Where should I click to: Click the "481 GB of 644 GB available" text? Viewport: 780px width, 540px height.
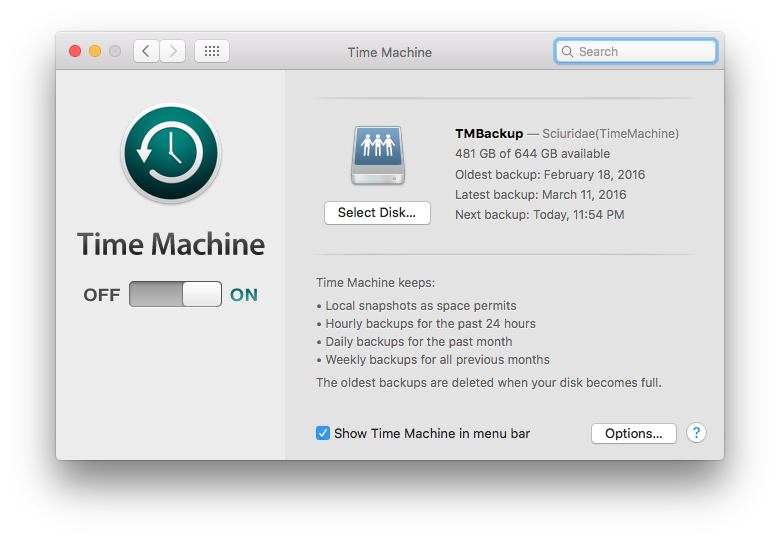(x=532, y=154)
